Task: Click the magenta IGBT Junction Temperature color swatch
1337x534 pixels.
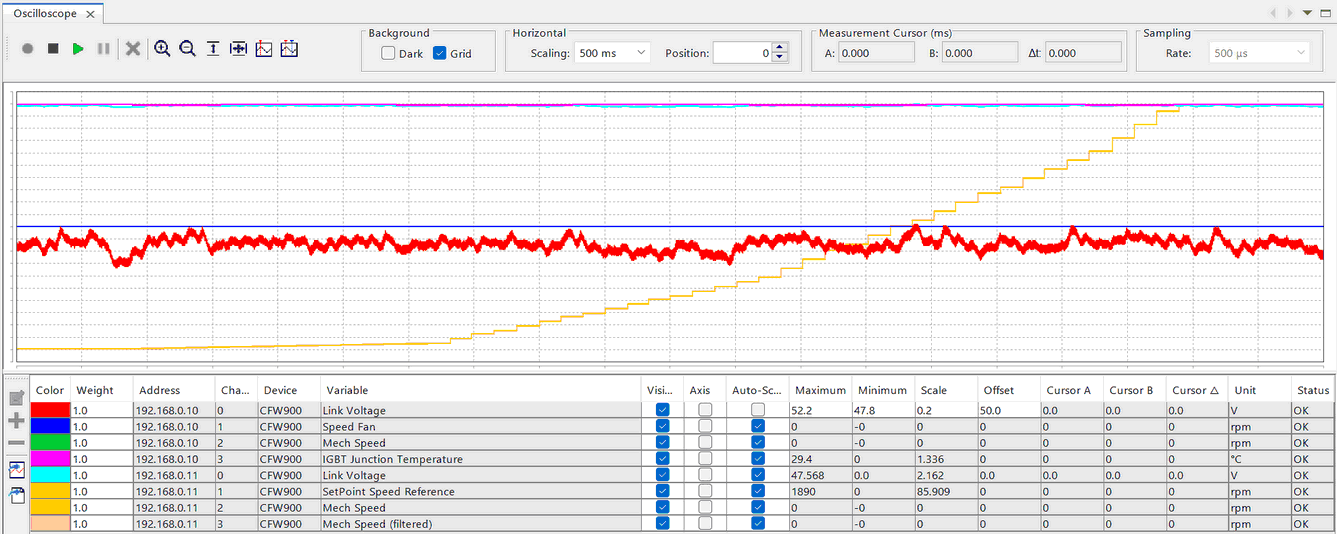Action: [50, 459]
